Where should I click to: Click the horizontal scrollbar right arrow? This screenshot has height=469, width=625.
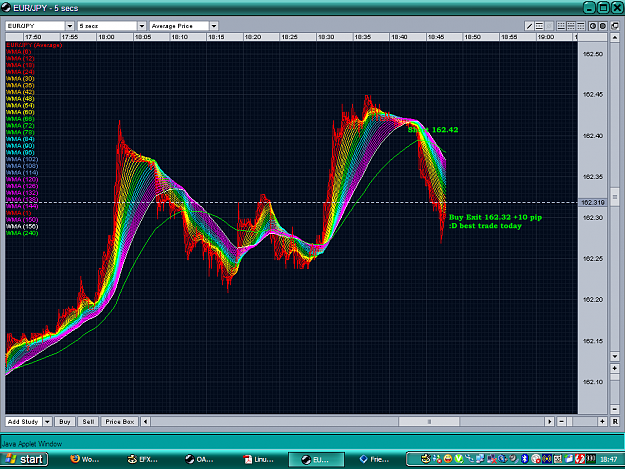click(x=550, y=422)
